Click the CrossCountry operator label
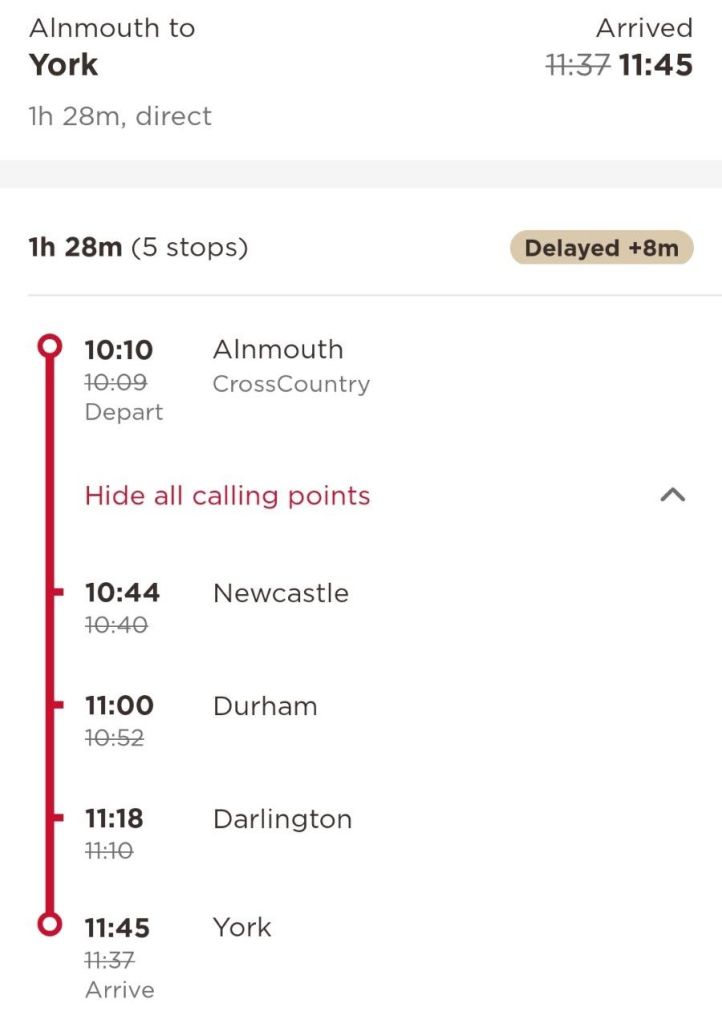This screenshot has width=722, height=1023. 291,384
